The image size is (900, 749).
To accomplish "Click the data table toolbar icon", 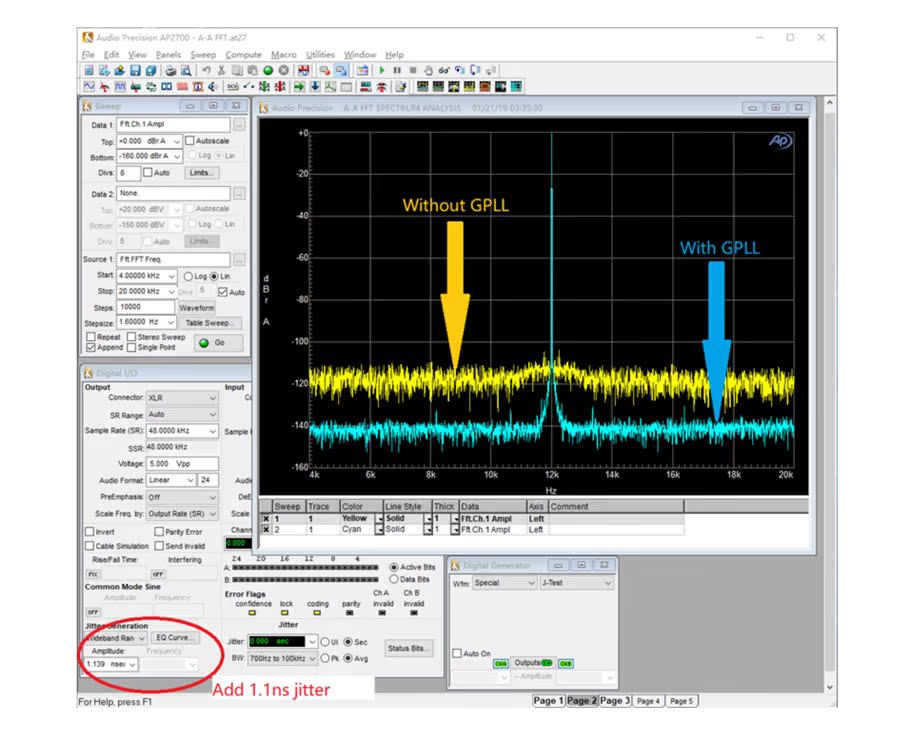I will [346, 87].
